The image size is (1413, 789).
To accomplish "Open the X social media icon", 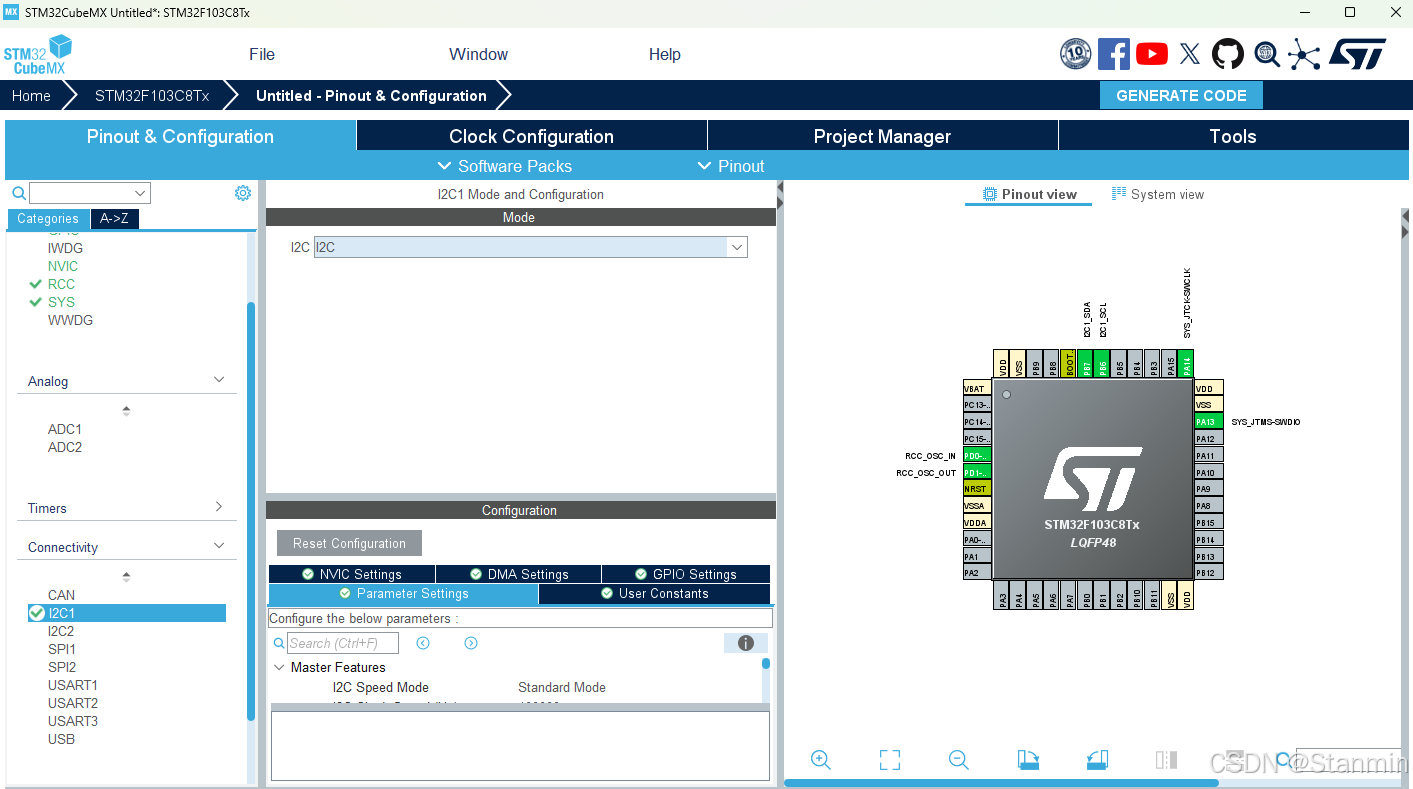I will 1190,54.
